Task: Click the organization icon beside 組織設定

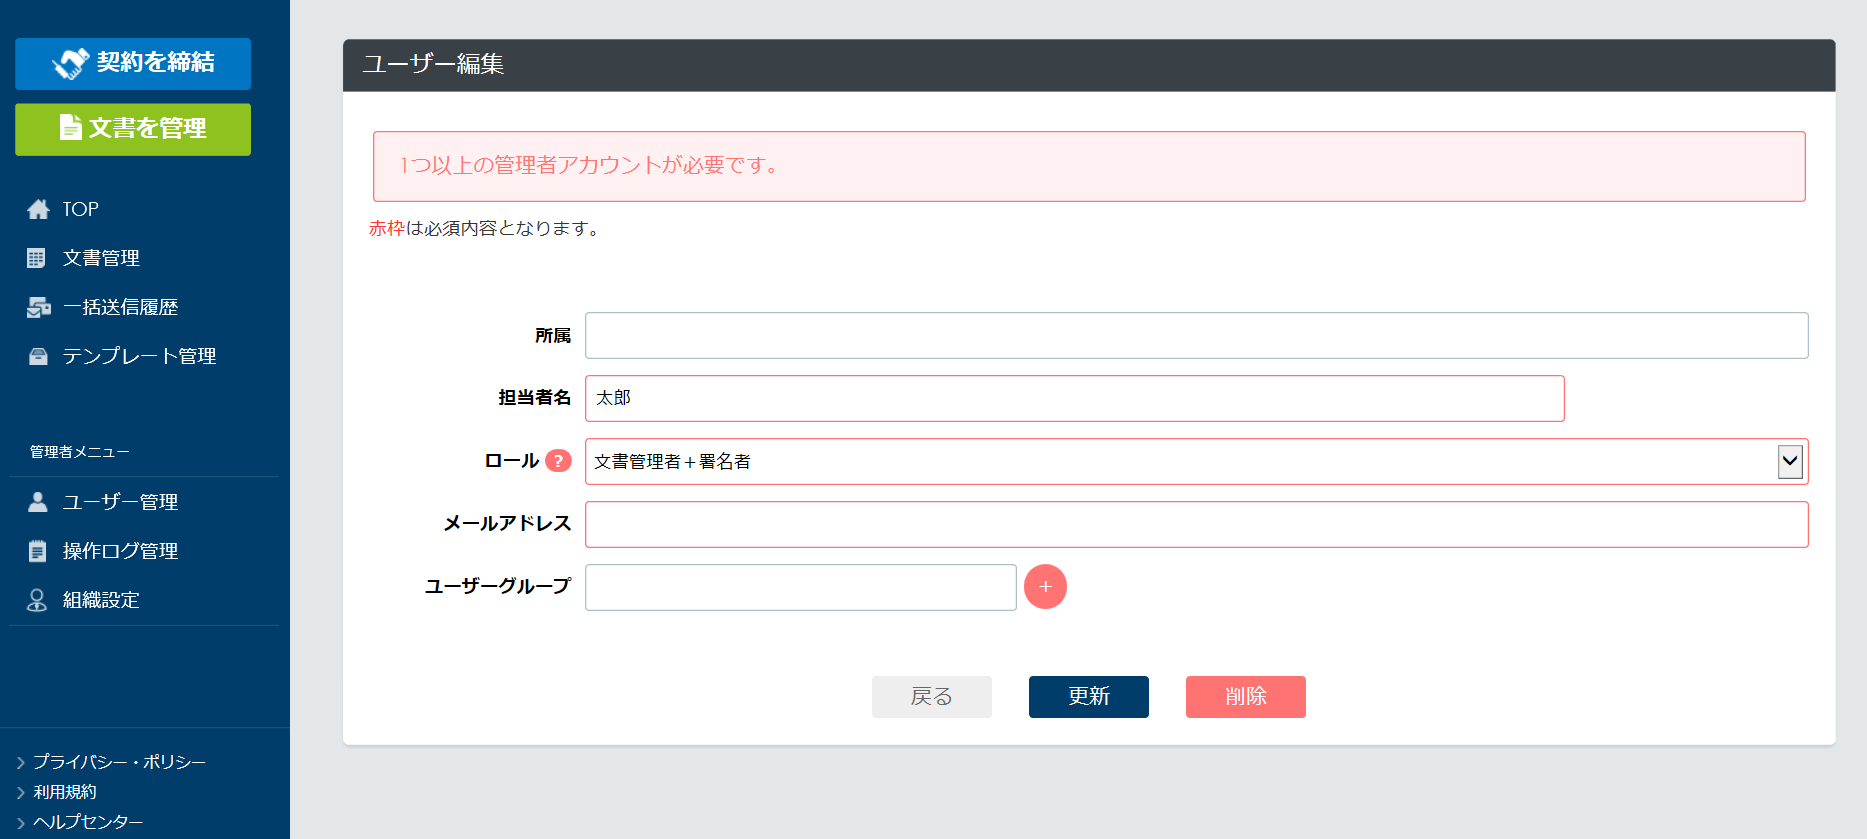Action: tap(38, 600)
